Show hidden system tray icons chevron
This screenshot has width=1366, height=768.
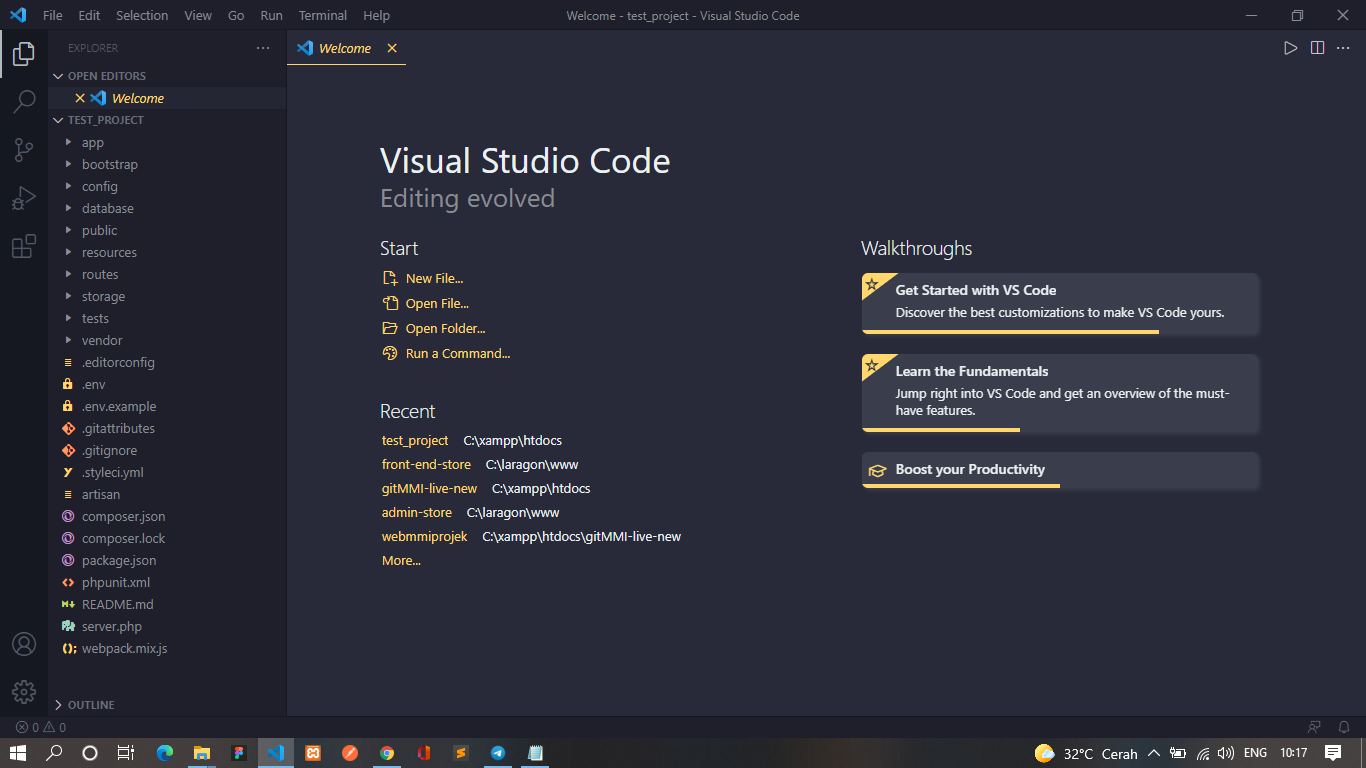(1153, 753)
